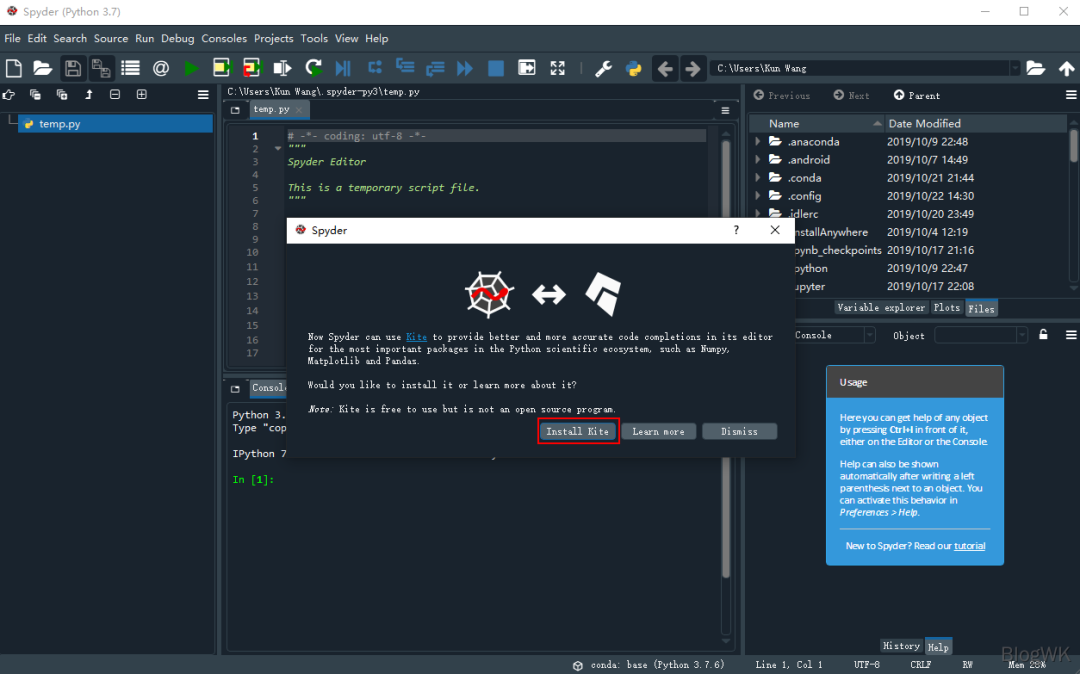This screenshot has height=674, width=1080.
Task: Run selection or current line icon
Action: tap(282, 67)
